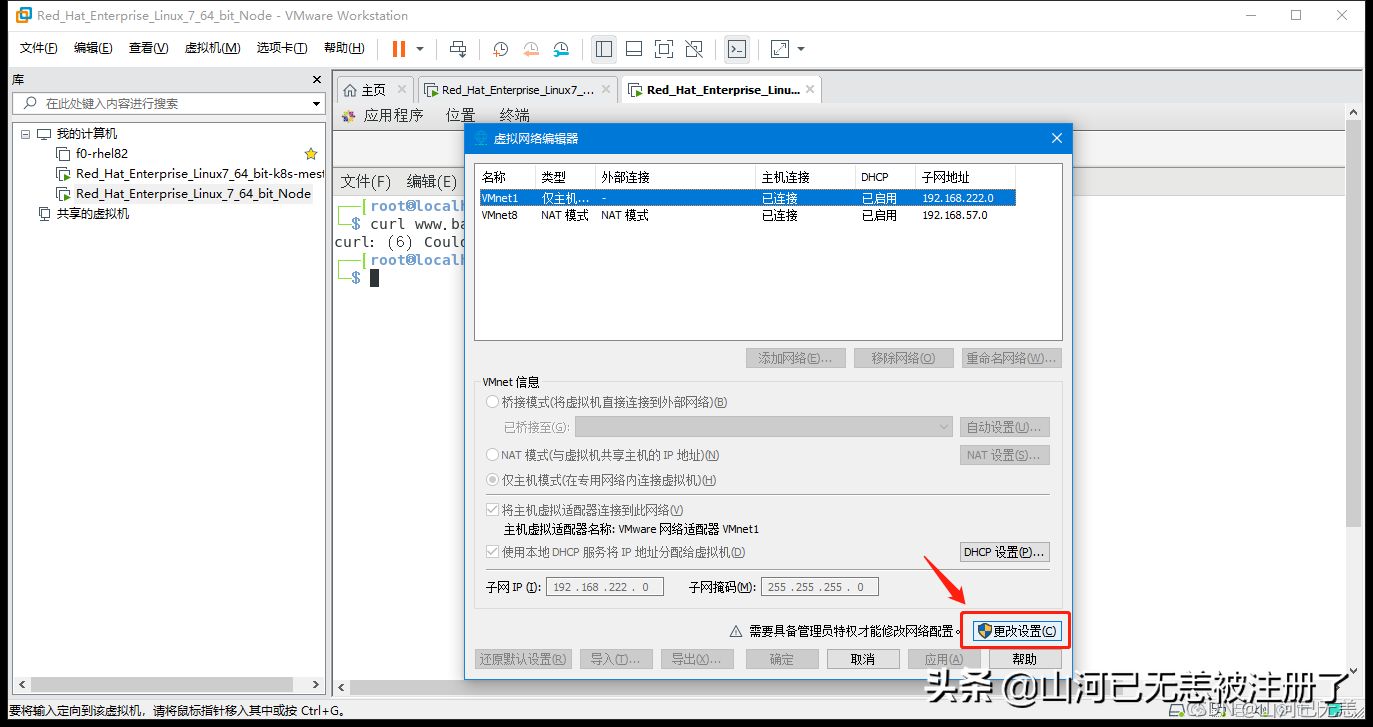Collapse the 我的计算机 tree node
Viewport: 1373px width, 727px height.
tap(25, 134)
